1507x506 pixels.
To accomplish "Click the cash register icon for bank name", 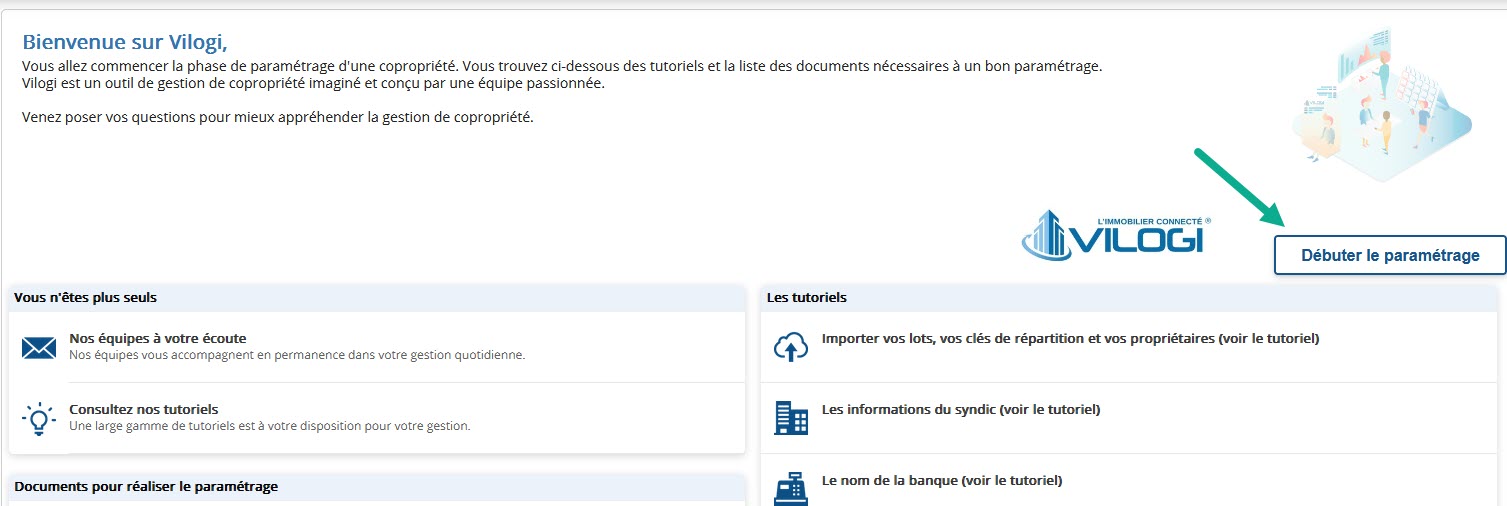I will click(791, 488).
